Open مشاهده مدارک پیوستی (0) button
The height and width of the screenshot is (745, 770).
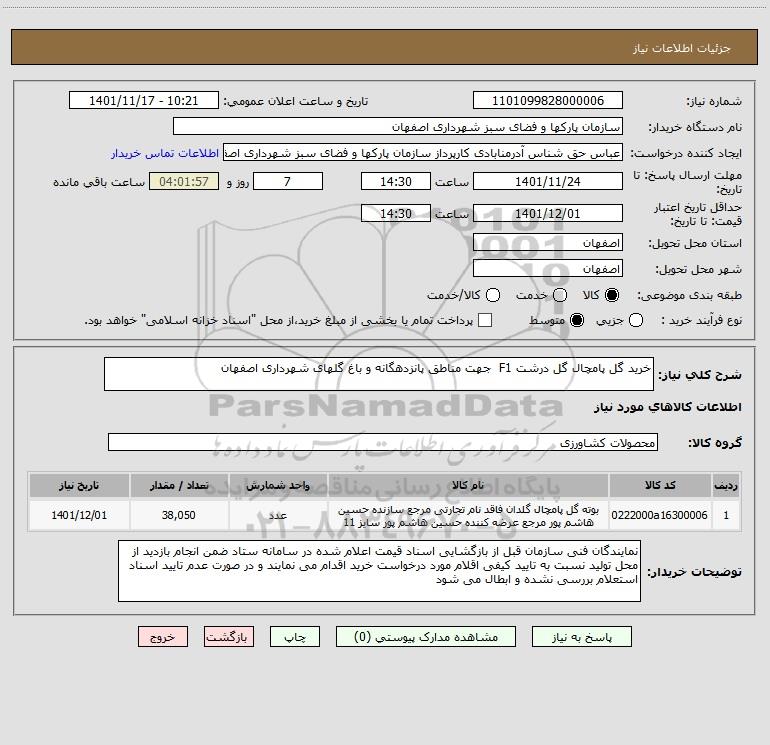coord(426,637)
